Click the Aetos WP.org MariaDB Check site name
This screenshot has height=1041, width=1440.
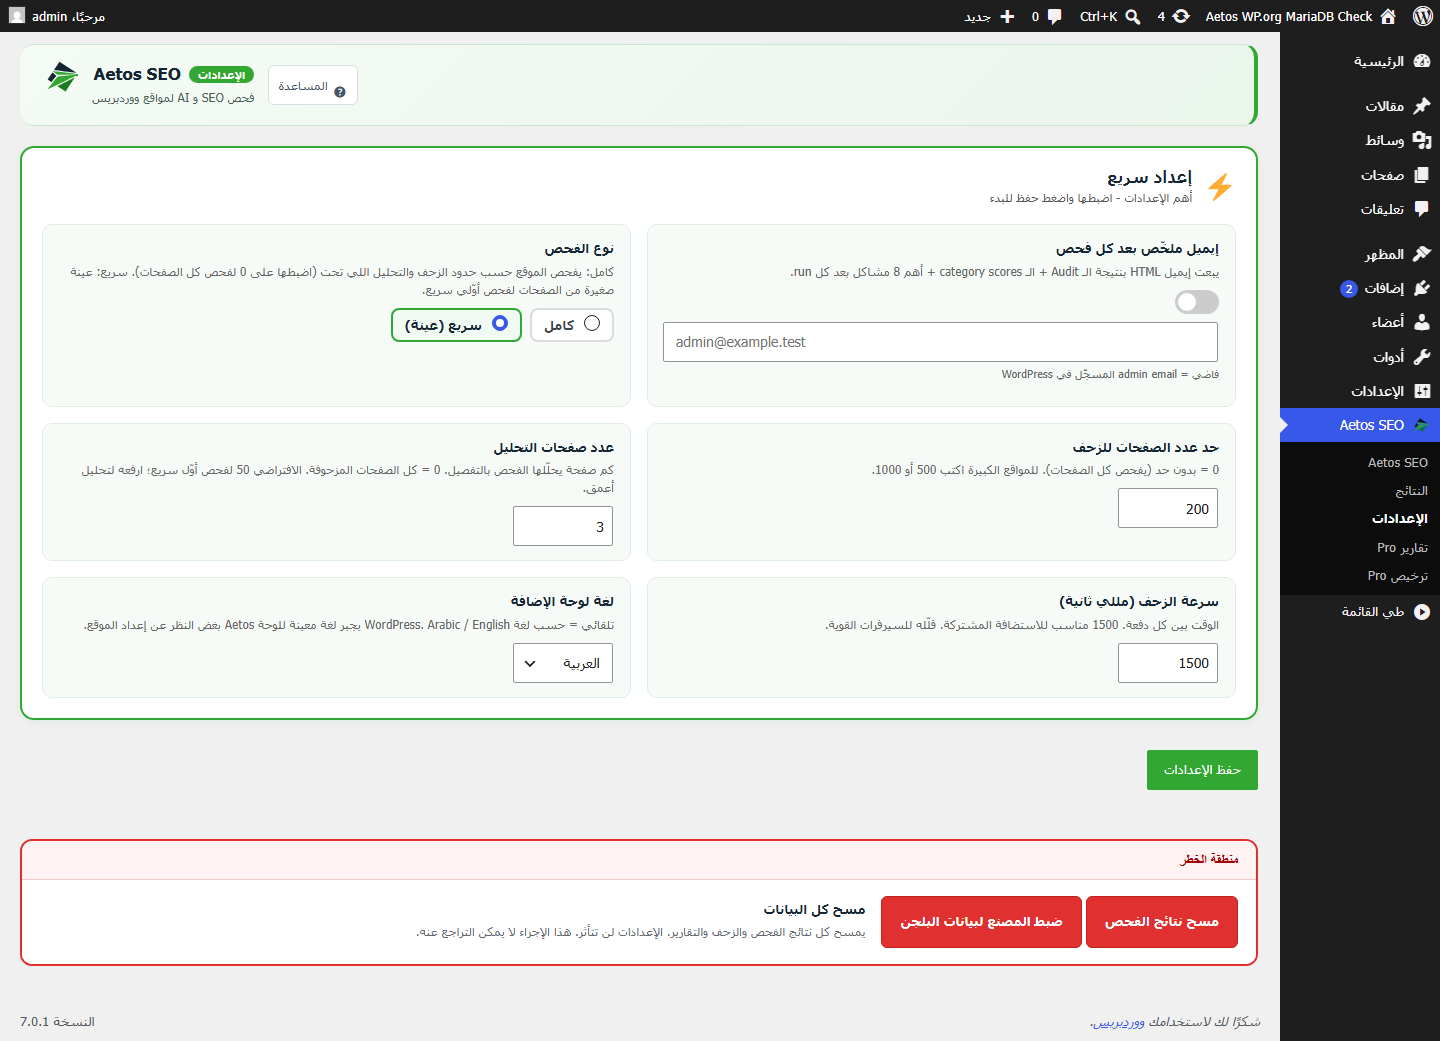pyautogui.click(x=1288, y=16)
